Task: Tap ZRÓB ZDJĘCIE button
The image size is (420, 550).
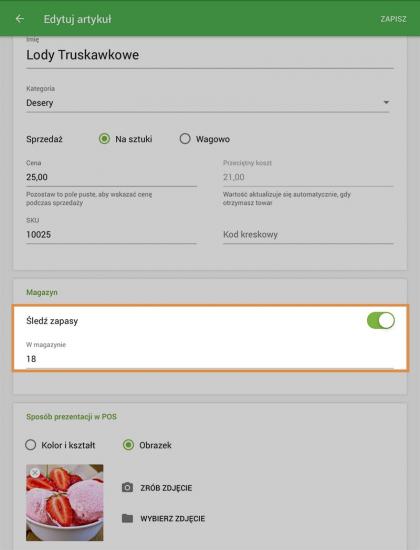Action: 166,488
